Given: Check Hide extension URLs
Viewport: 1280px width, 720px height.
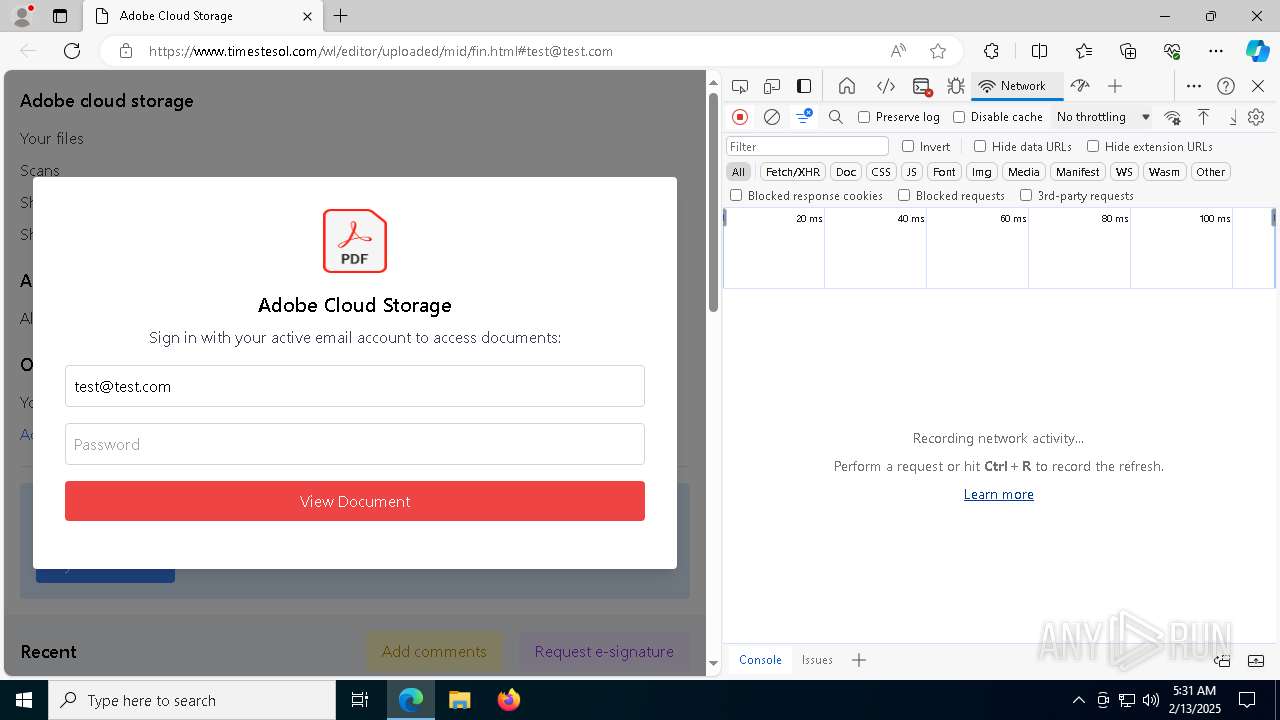Looking at the screenshot, I should 1093,146.
